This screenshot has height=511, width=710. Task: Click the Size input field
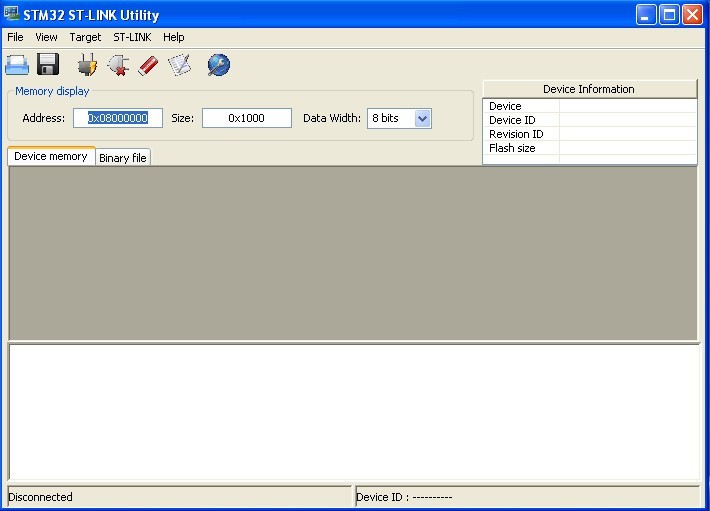point(247,118)
